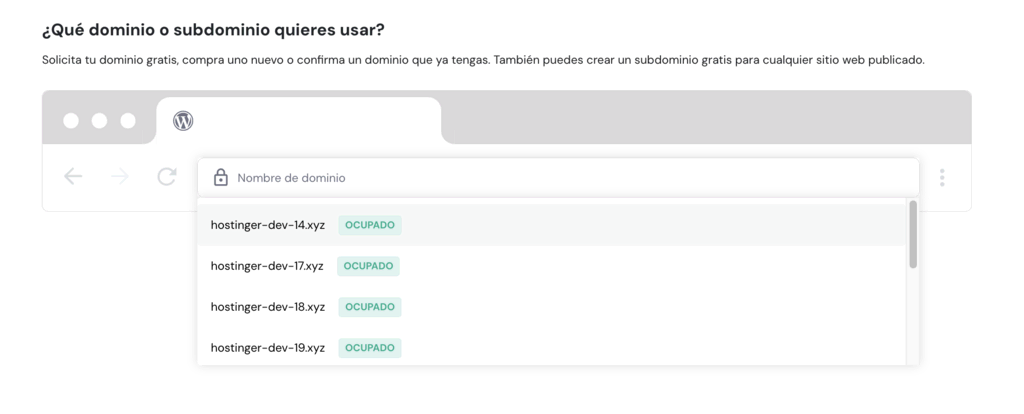Viewport: 1024px width, 414px height.
Task: Click OCUPADO badge beside hostinger-dev-19.xyz
Action: (370, 348)
